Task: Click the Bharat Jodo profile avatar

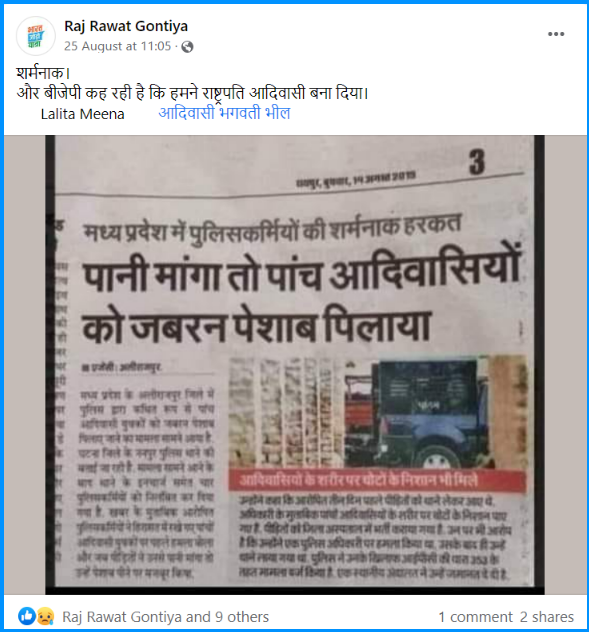Action: pos(35,36)
